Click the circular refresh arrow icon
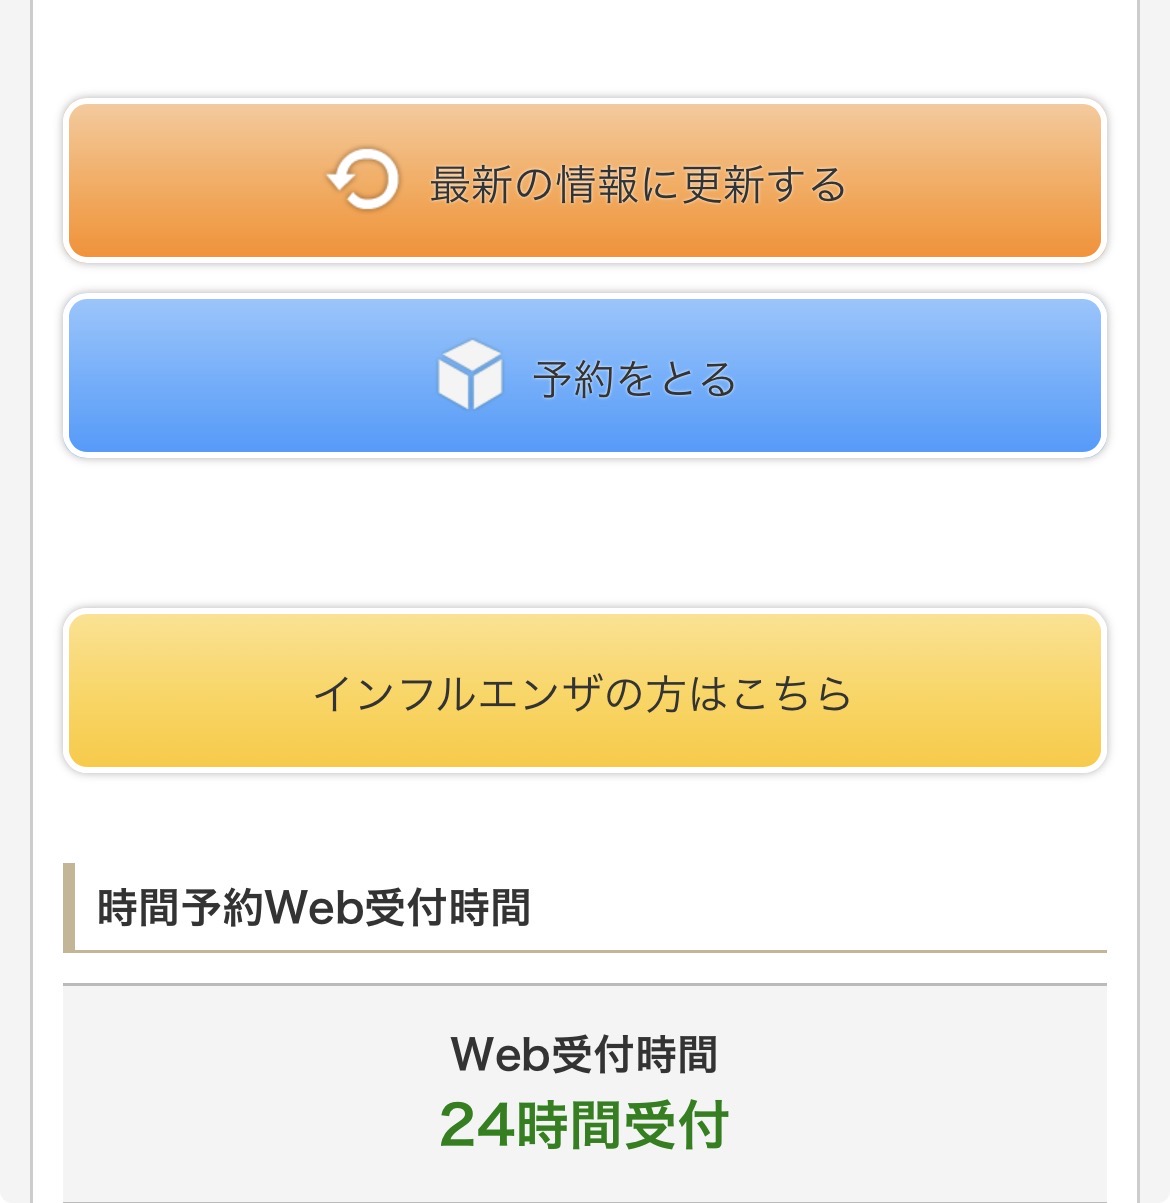This screenshot has width=1170, height=1203. pyautogui.click(x=363, y=181)
